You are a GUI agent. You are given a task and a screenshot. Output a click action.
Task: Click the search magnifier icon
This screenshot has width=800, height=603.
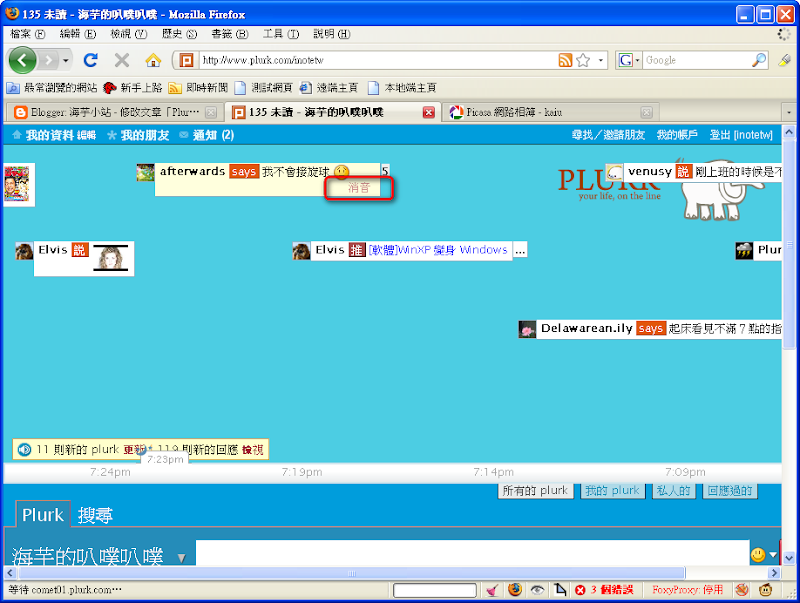[x=759, y=60]
